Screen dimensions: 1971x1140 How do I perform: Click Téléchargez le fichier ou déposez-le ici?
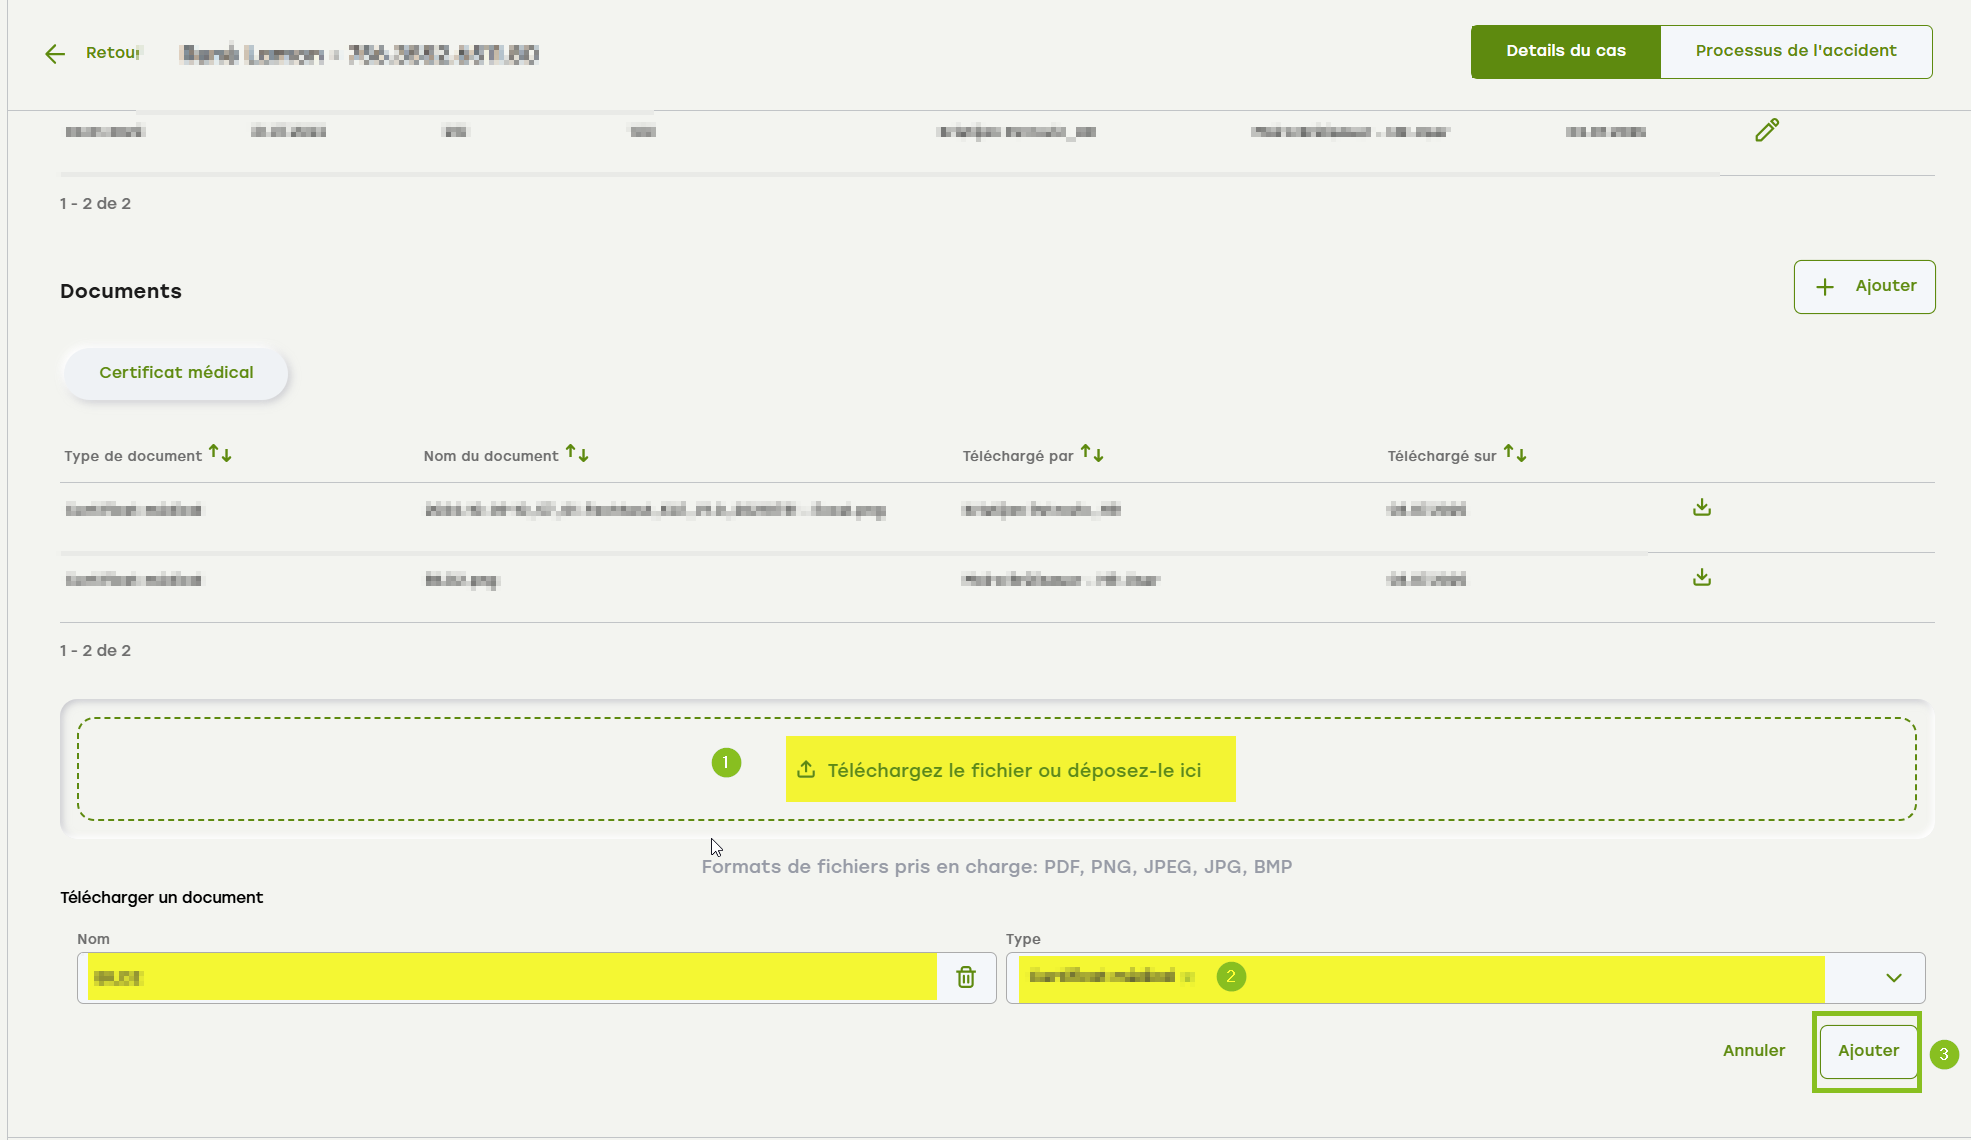click(1014, 770)
